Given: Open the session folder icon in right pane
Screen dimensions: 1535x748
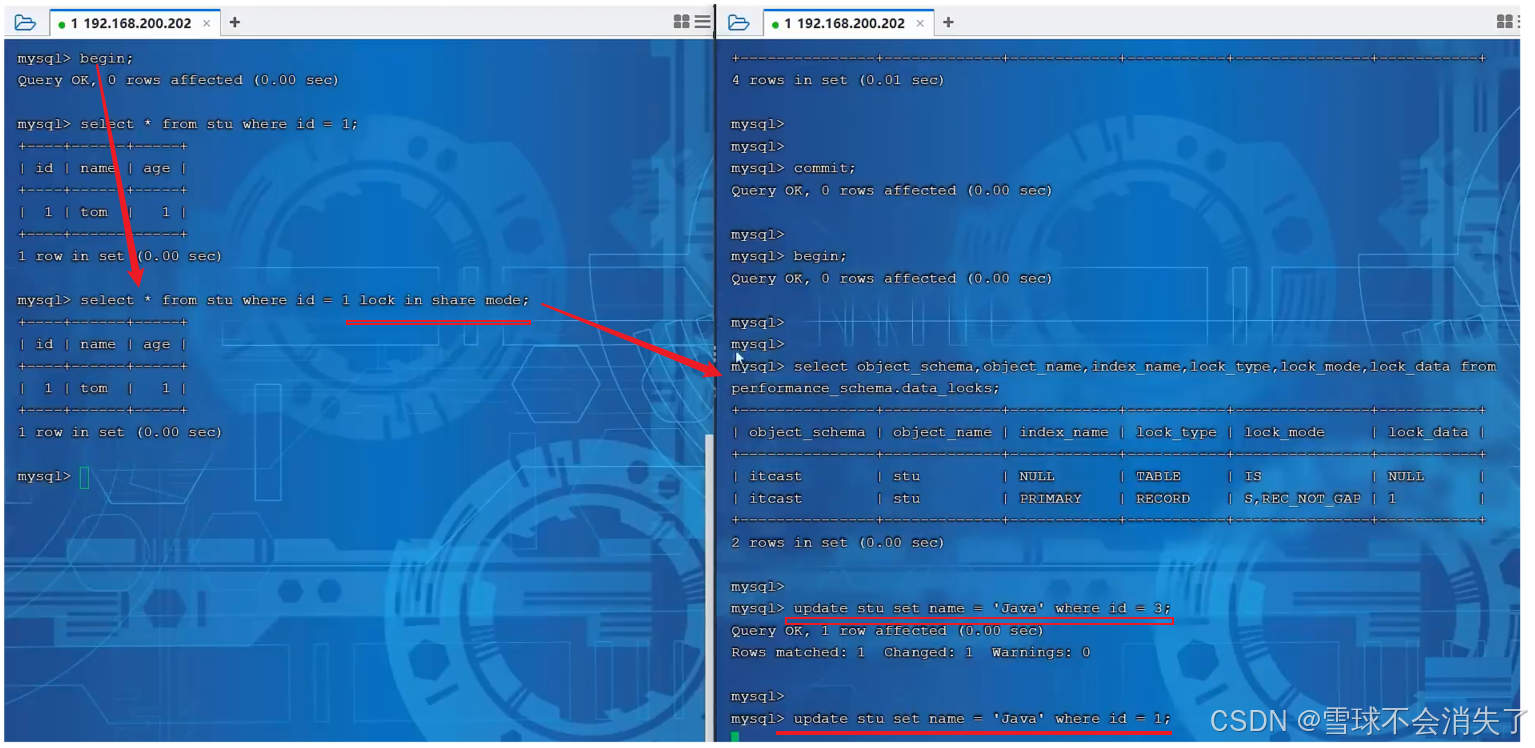Looking at the screenshot, I should [x=739, y=22].
